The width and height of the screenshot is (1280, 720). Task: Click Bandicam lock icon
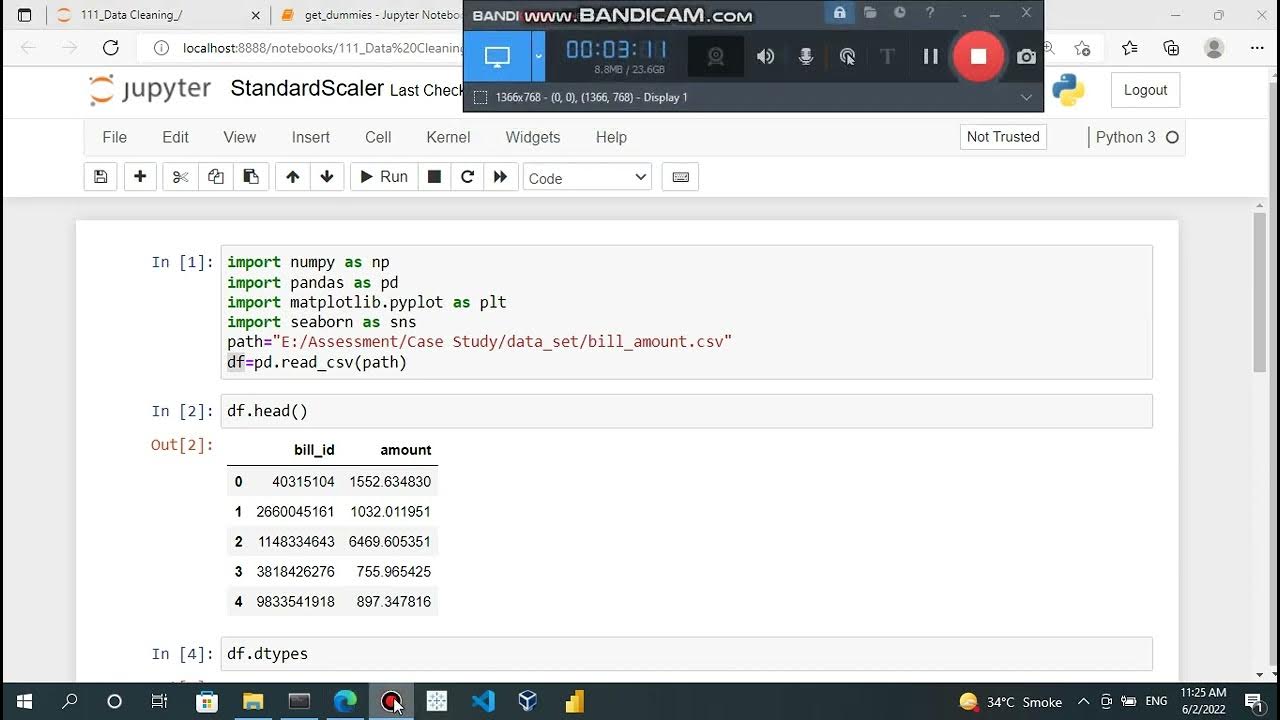point(840,13)
